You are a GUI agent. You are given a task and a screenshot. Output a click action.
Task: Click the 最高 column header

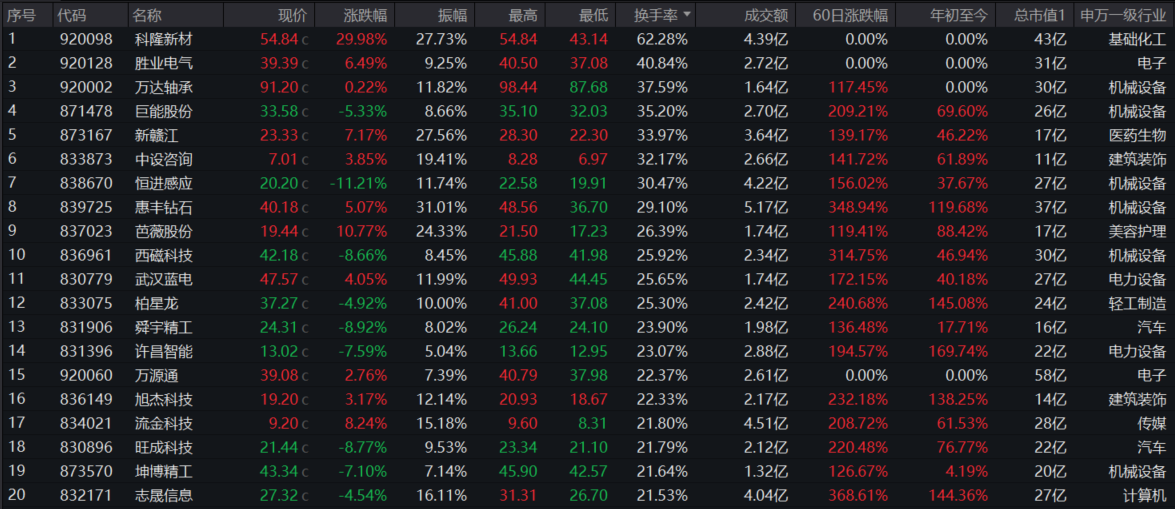click(522, 14)
